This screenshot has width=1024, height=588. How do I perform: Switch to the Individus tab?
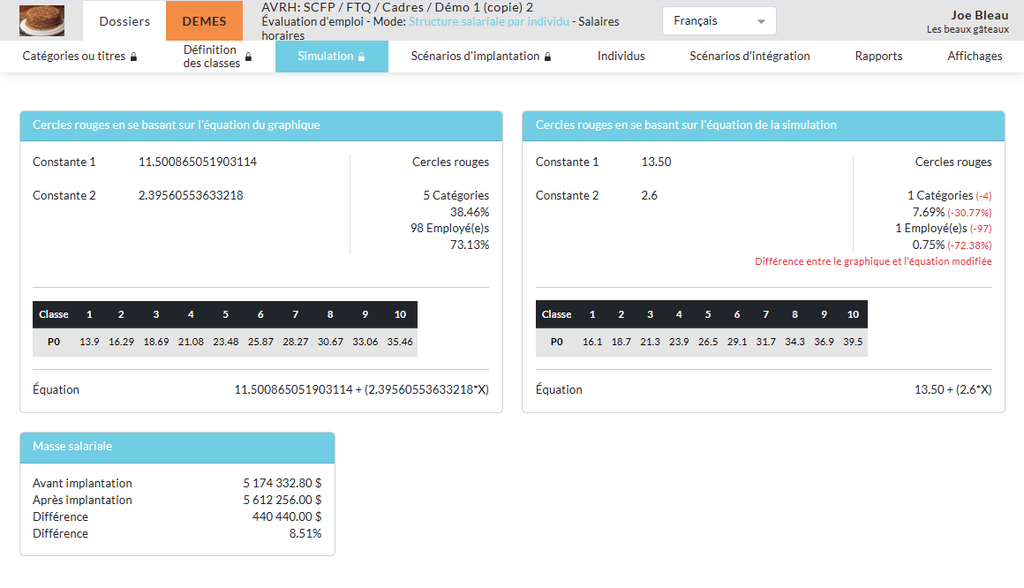coord(621,56)
